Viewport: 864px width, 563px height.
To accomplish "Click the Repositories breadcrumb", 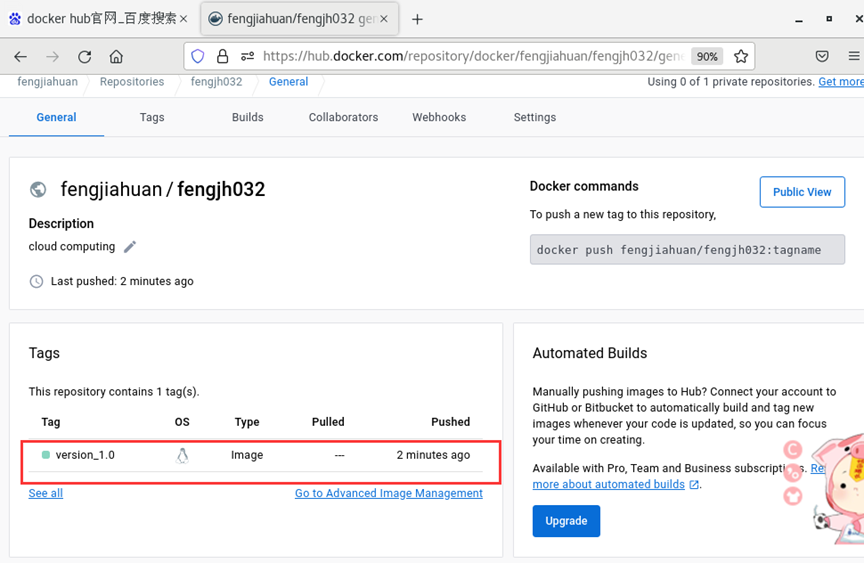I will (132, 82).
